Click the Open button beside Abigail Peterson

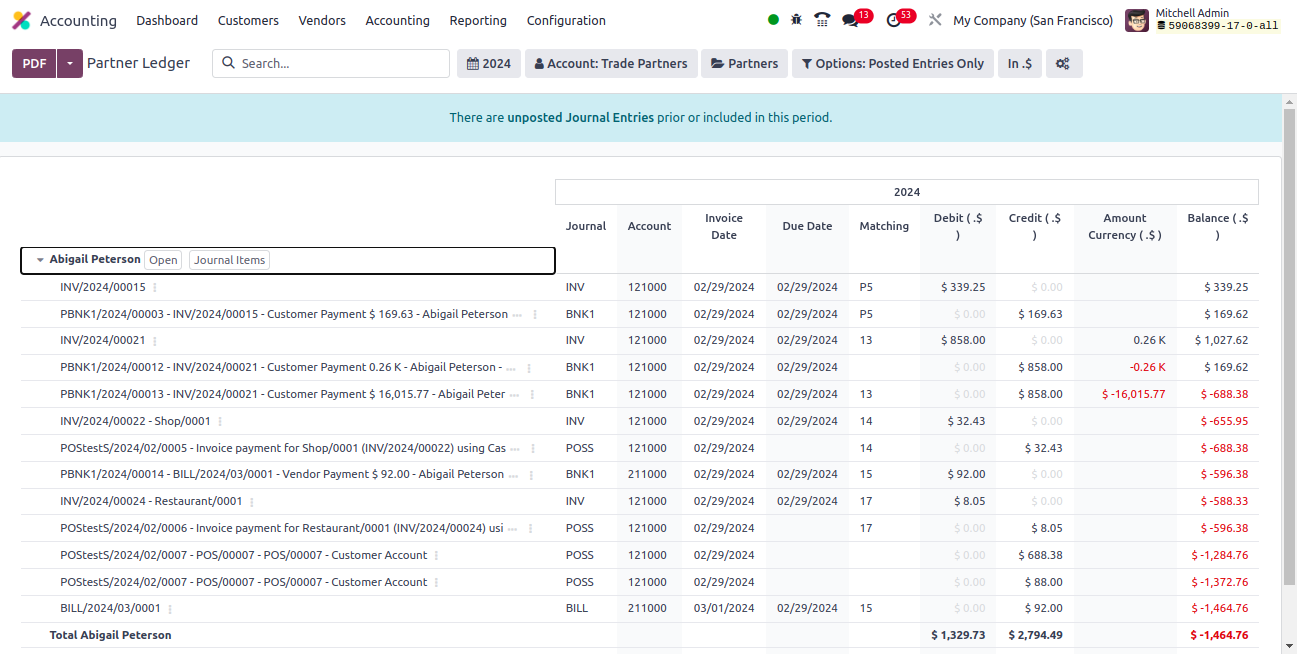(163, 260)
